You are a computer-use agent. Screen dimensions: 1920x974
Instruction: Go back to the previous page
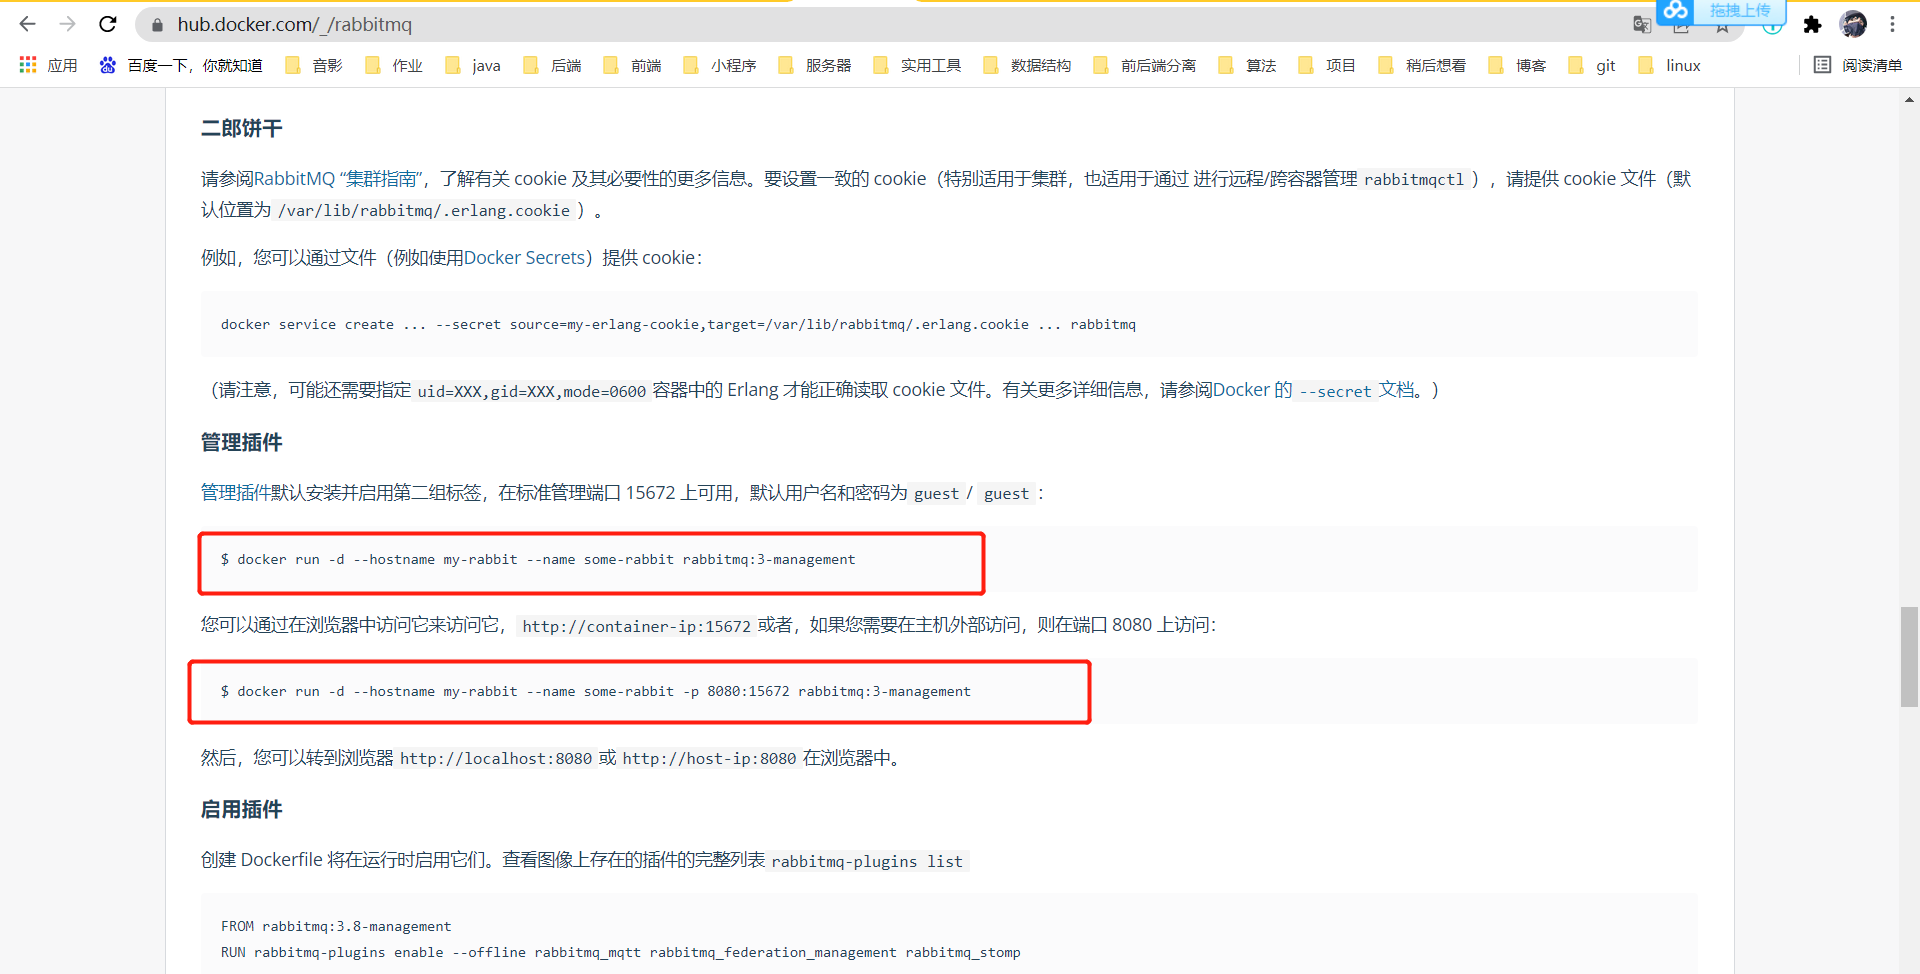27,24
